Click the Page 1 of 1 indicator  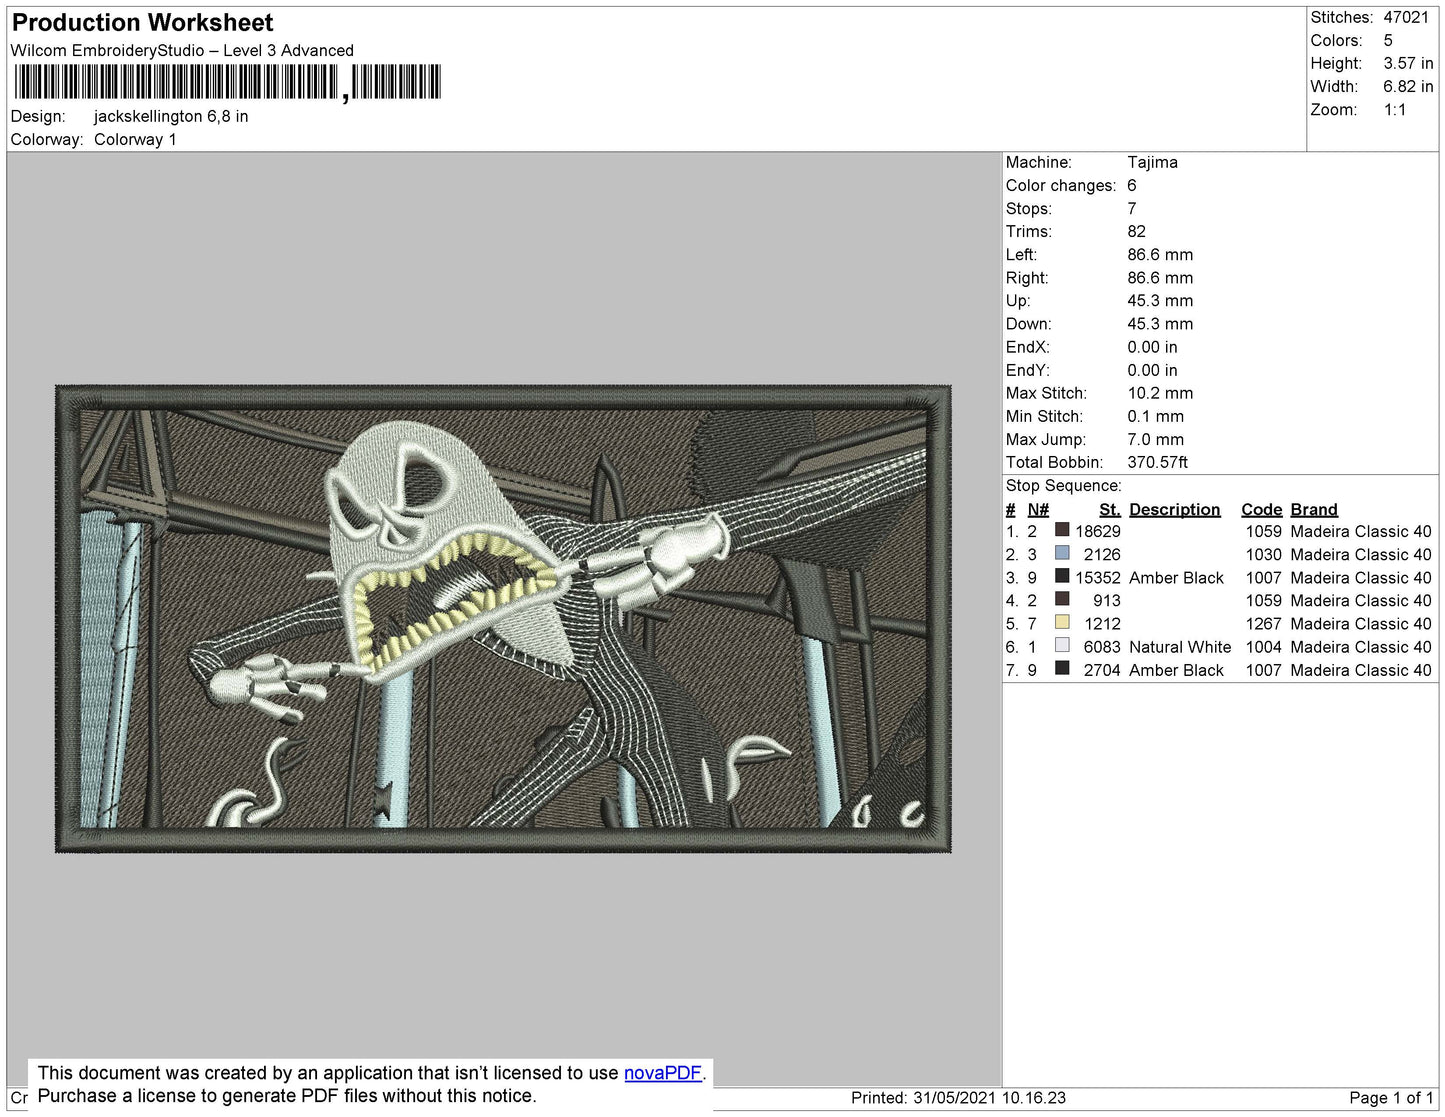(x=1391, y=1098)
